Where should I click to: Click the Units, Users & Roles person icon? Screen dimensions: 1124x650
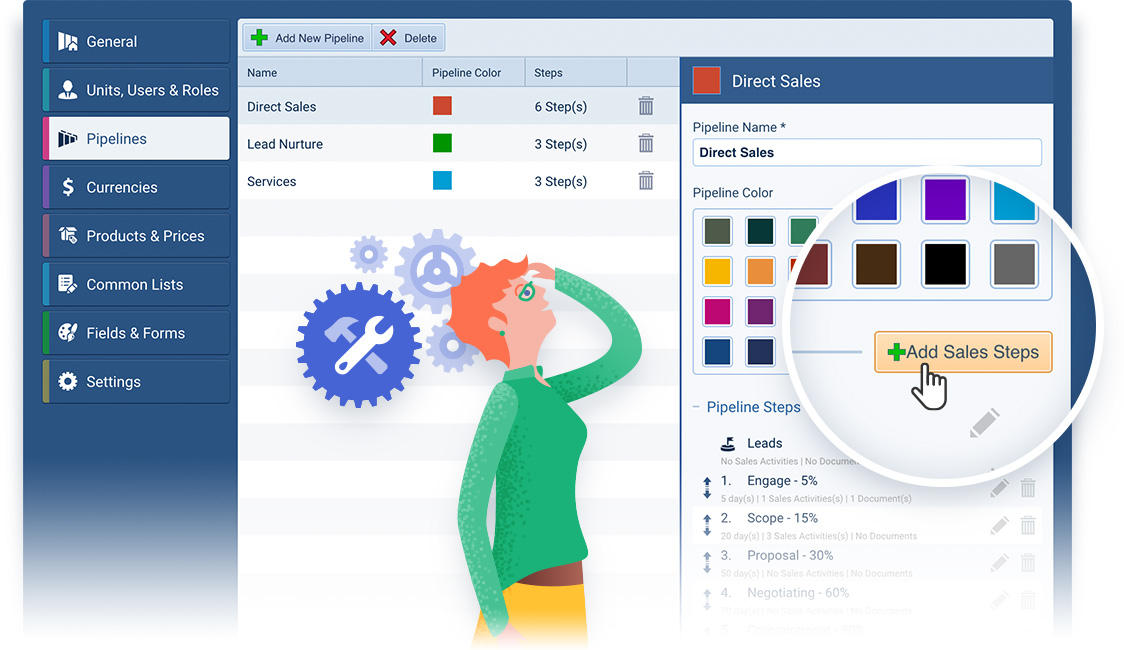click(x=68, y=89)
